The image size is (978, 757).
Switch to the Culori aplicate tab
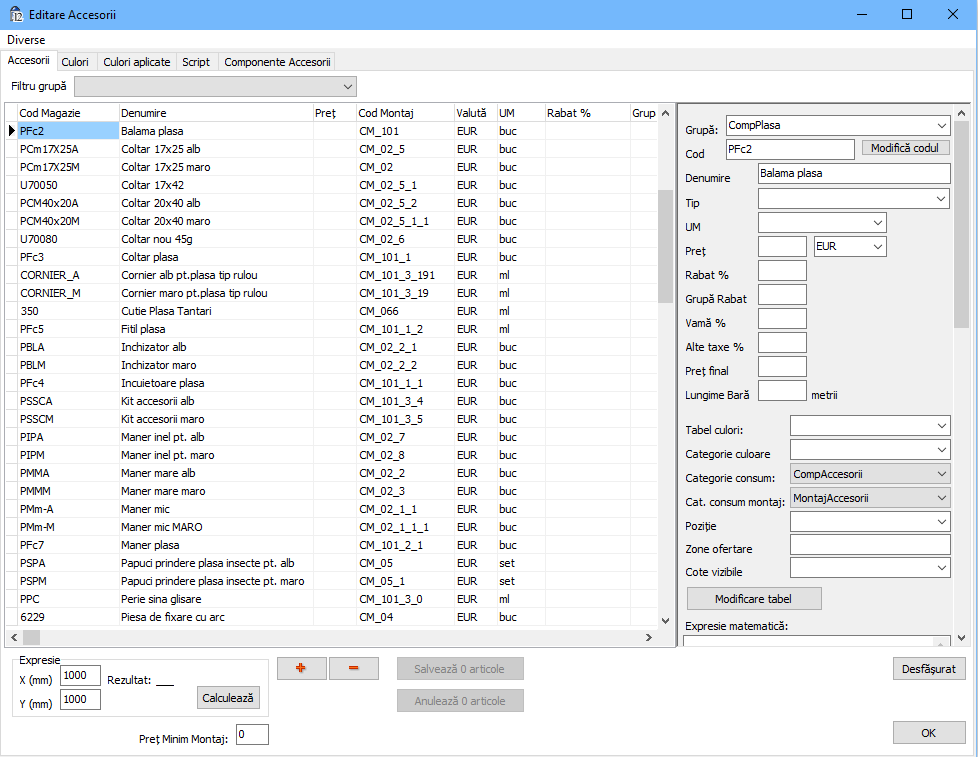pyautogui.click(x=137, y=62)
